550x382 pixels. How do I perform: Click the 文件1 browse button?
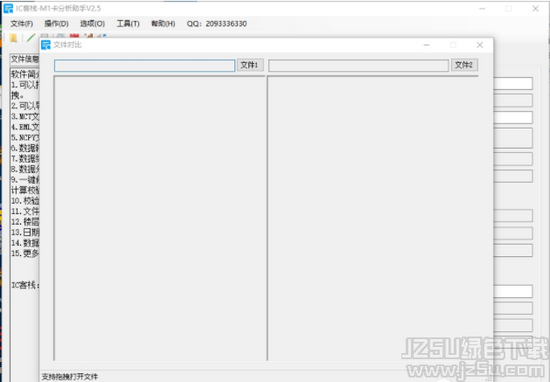(x=249, y=65)
